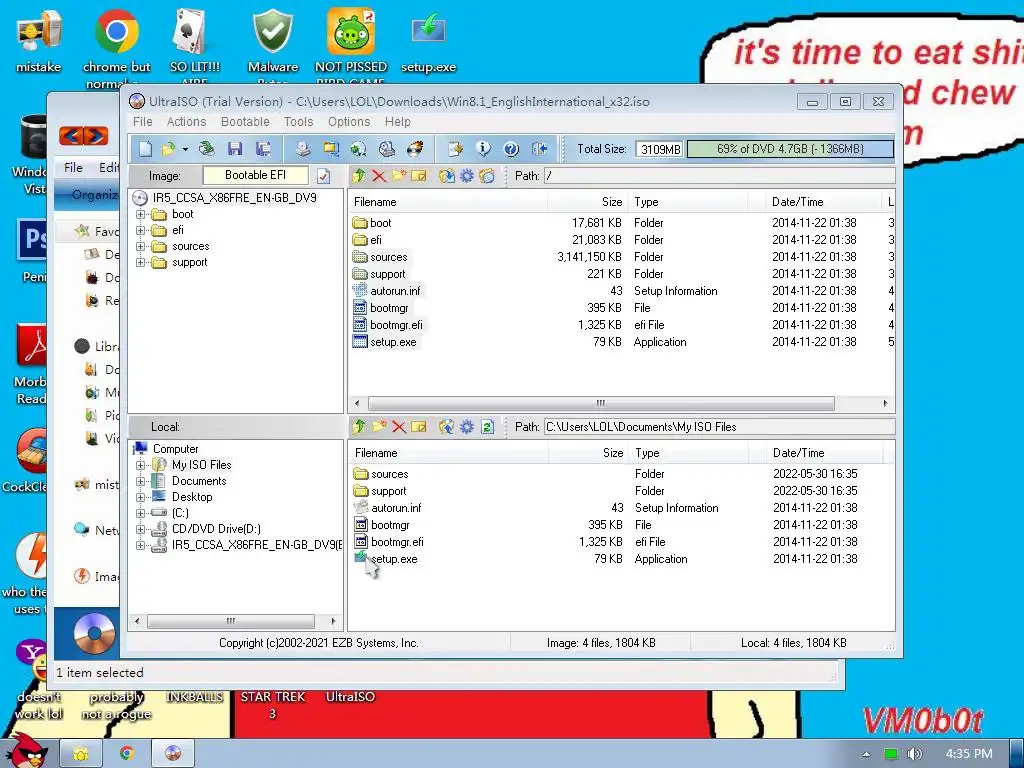Click the local tree horizontal scrollbar
Image resolution: width=1024 pixels, height=768 pixels.
[231, 621]
